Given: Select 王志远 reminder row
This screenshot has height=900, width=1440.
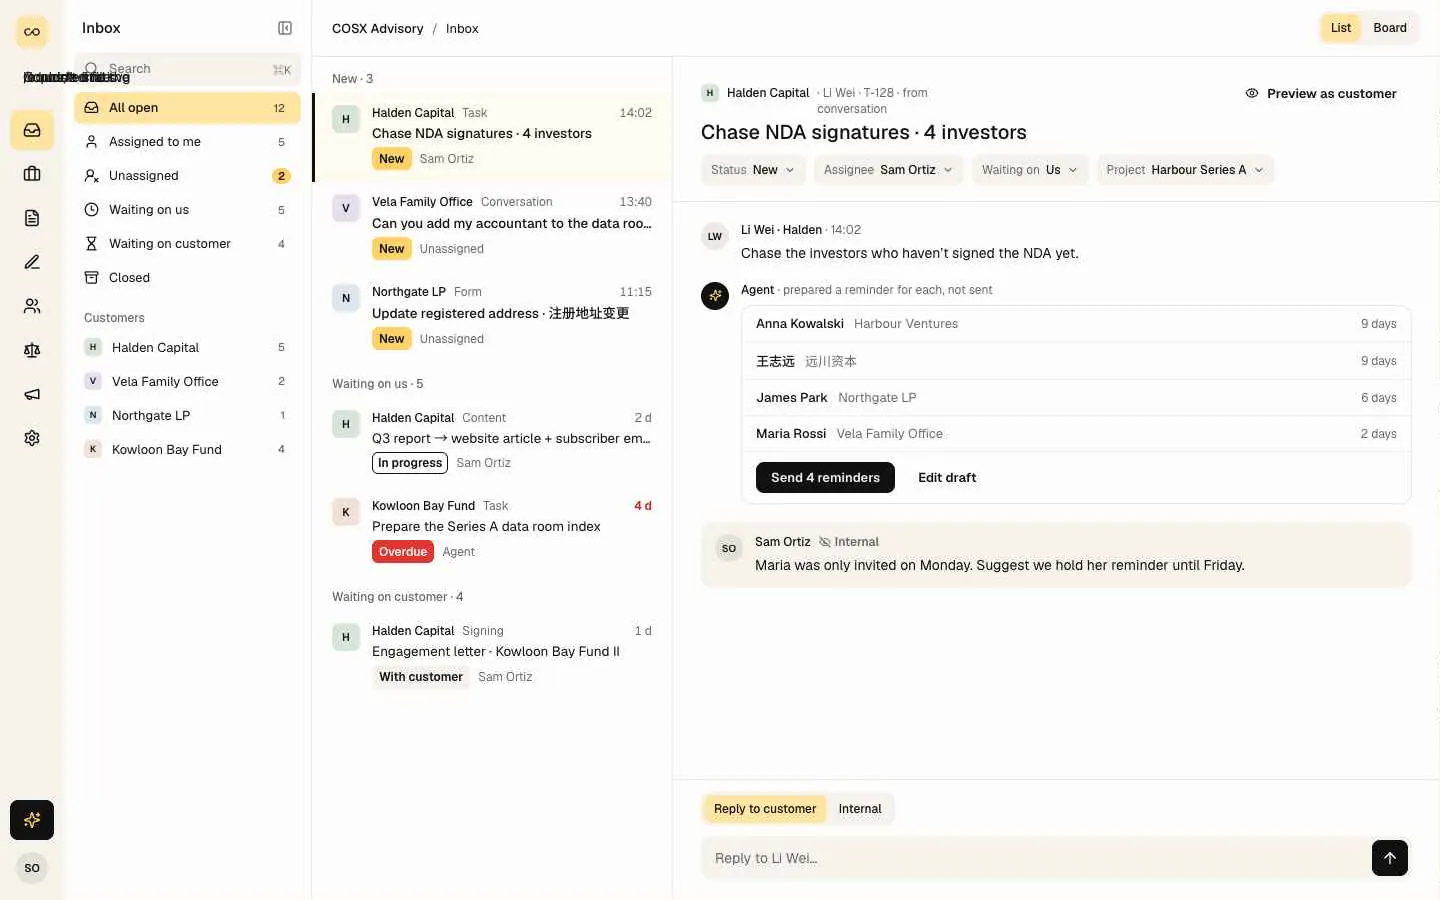Looking at the screenshot, I should pos(1076,361).
